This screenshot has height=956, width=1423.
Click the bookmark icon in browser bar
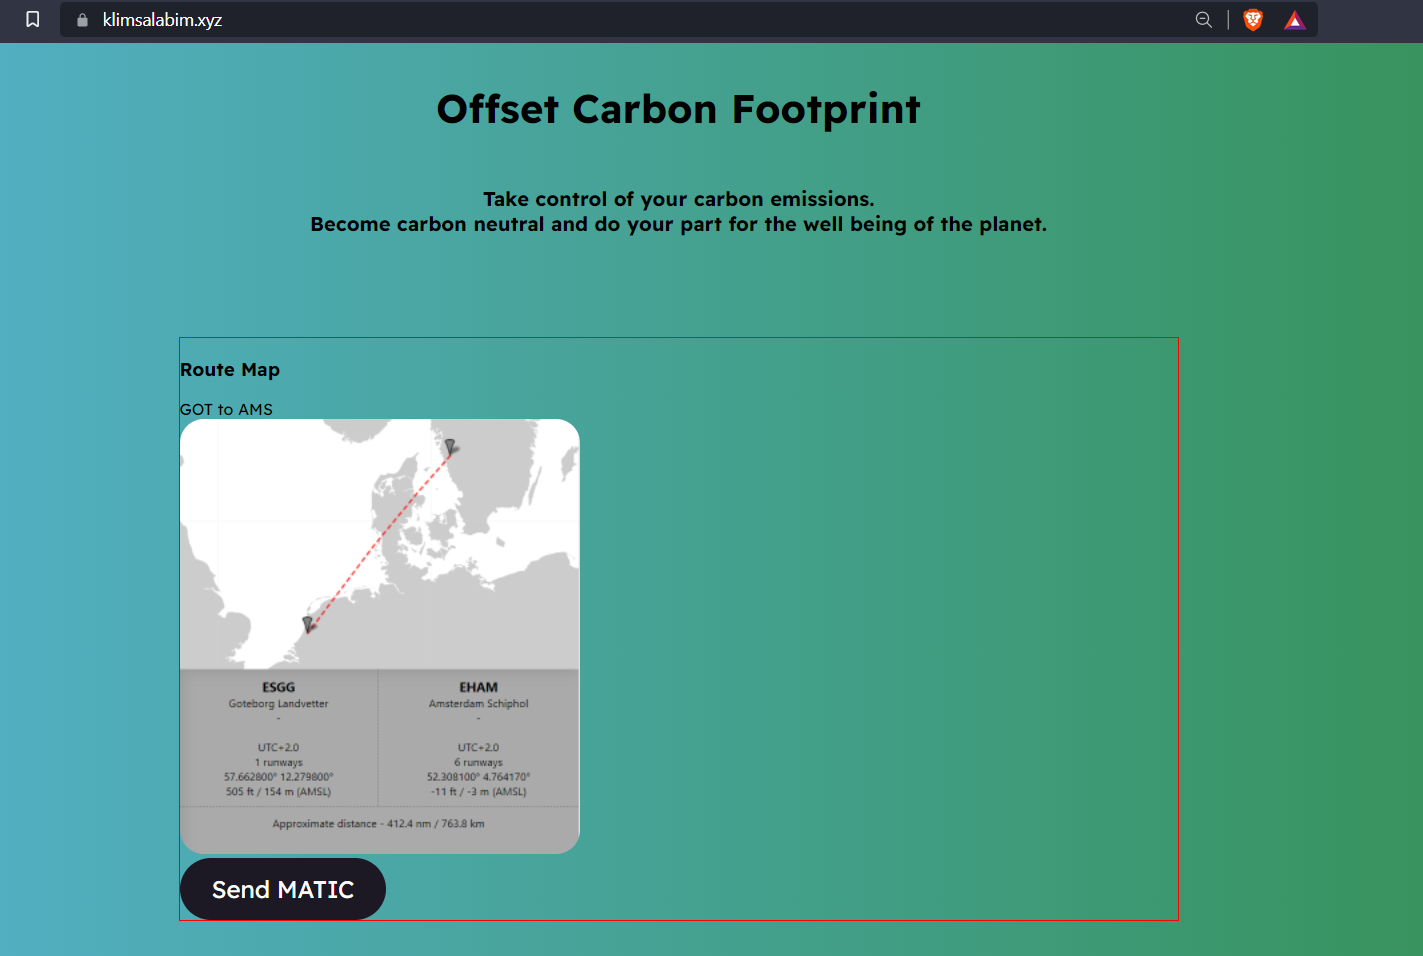click(32, 19)
